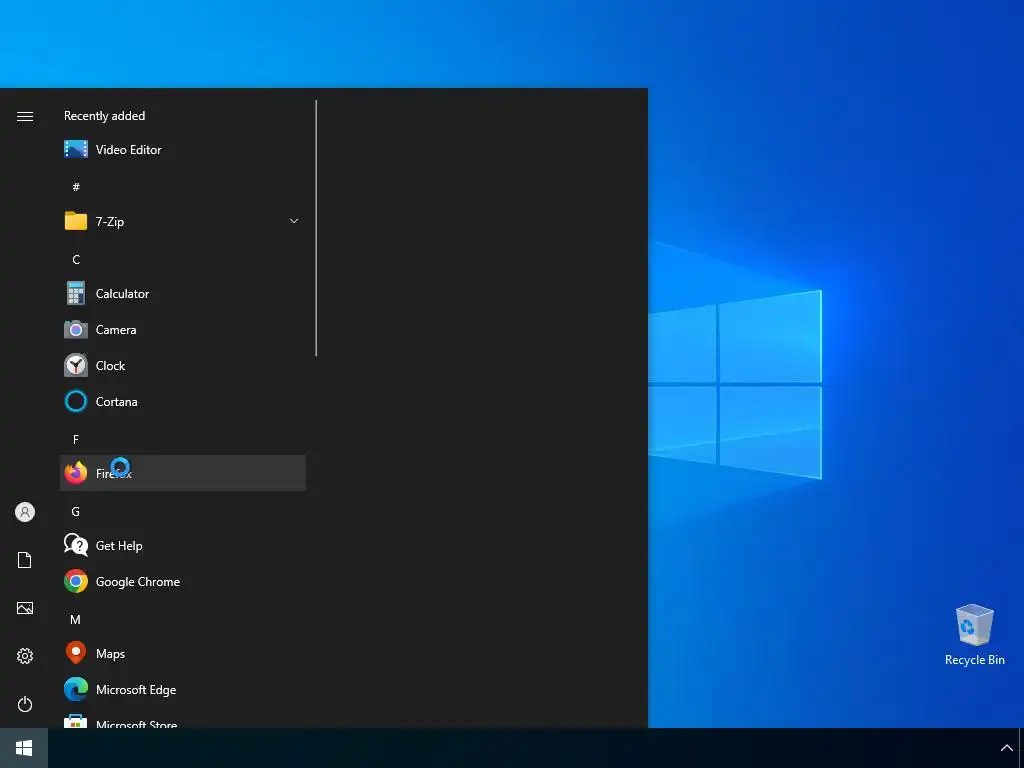Click the Power icon
The width and height of the screenshot is (1024, 768).
(x=25, y=704)
